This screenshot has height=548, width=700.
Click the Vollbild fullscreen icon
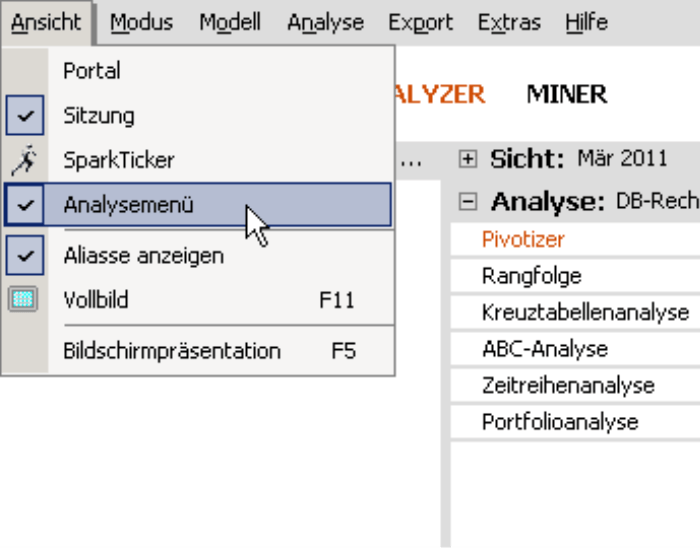(23, 299)
